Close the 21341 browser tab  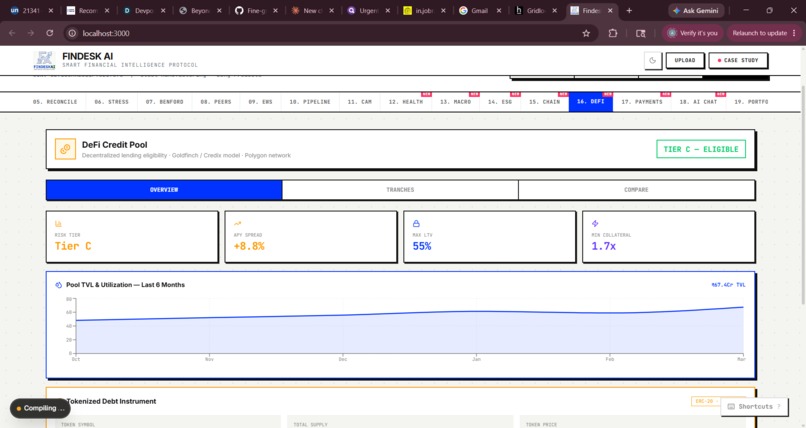tap(51, 10)
